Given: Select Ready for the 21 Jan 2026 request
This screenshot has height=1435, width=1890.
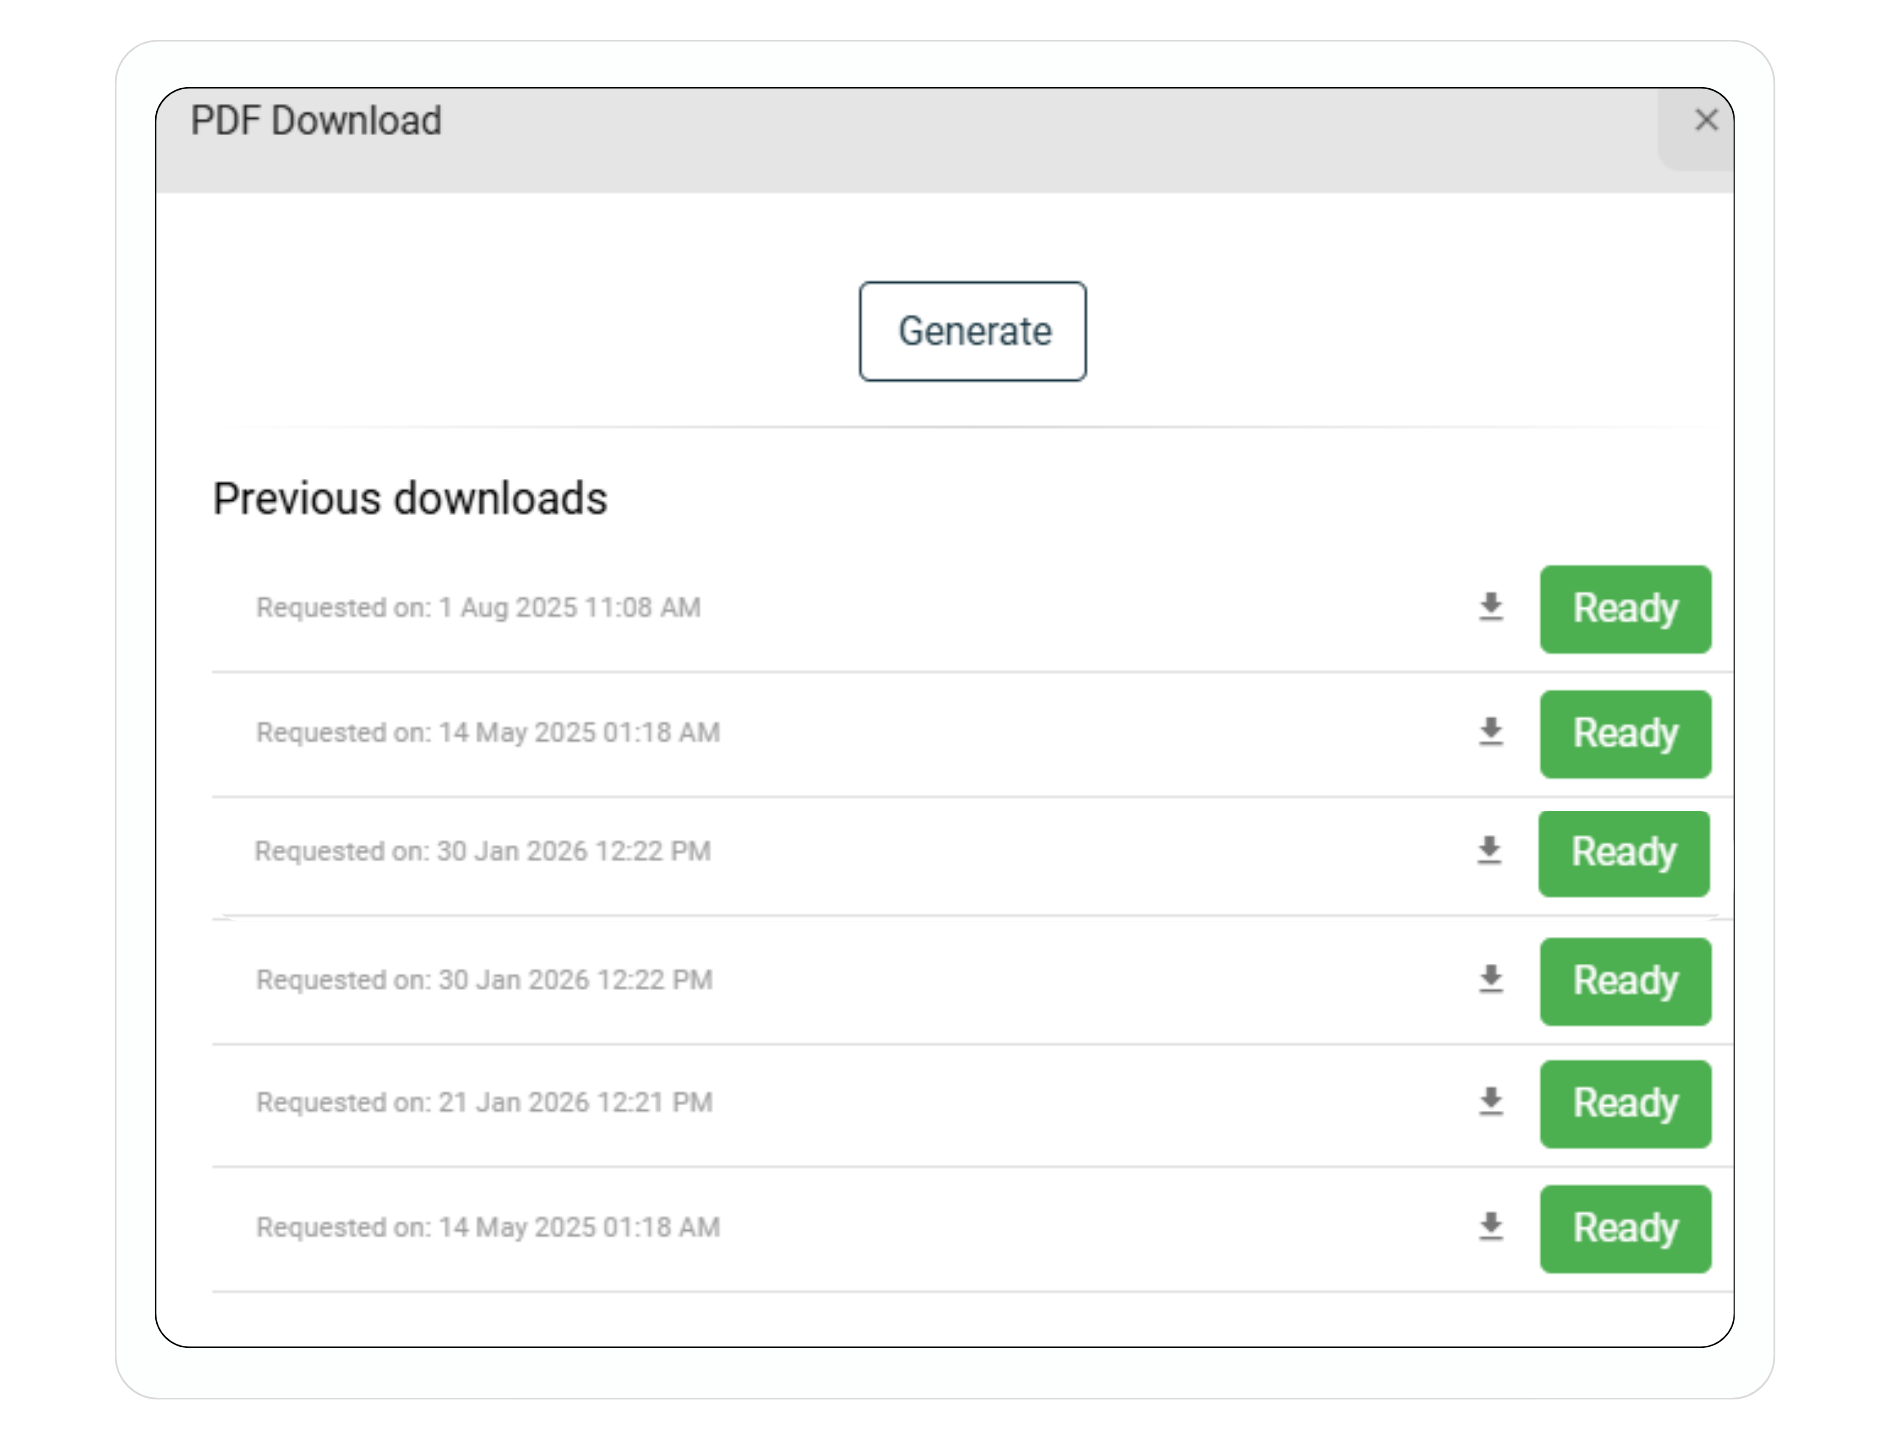Looking at the screenshot, I should pyautogui.click(x=1624, y=1104).
